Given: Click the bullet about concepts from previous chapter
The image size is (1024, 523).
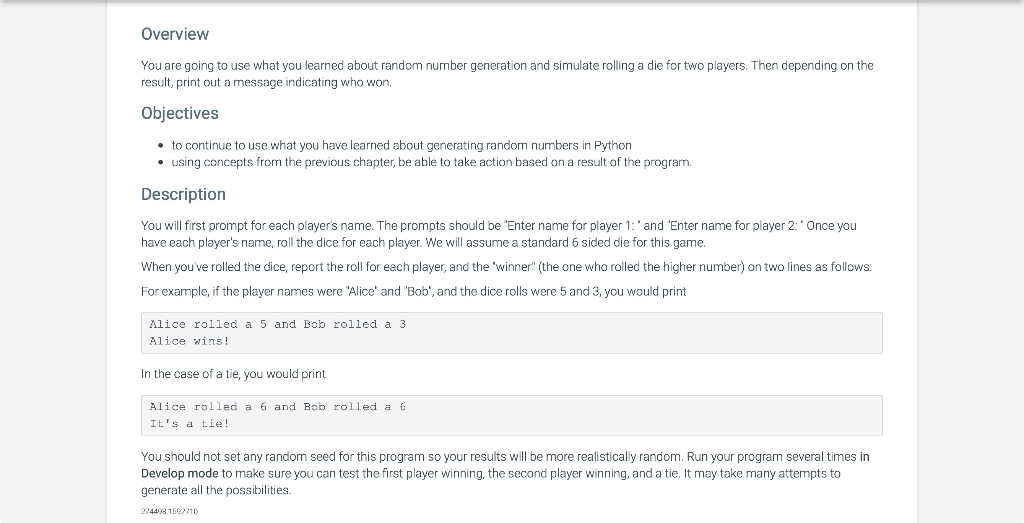Looking at the screenshot, I should click(432, 162).
